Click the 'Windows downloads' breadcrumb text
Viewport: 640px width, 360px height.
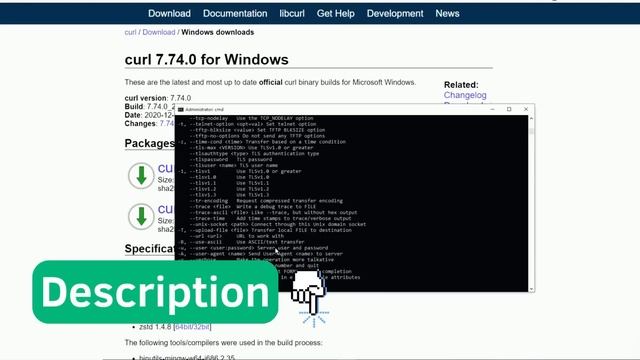point(218,32)
